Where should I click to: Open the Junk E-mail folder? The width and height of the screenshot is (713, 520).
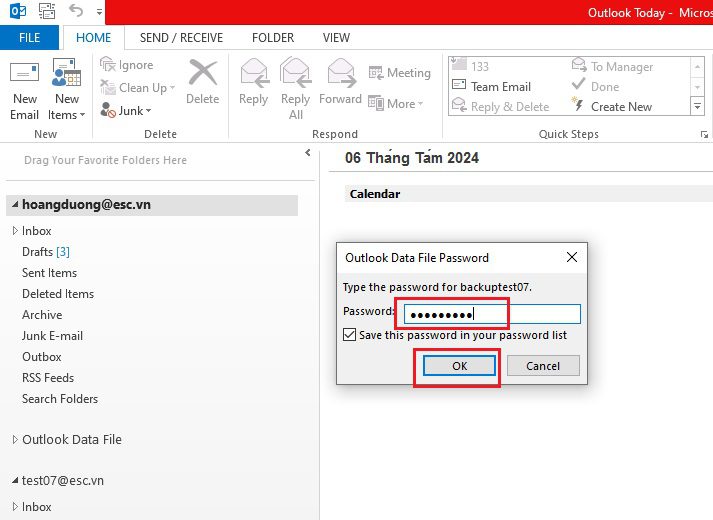coord(52,336)
